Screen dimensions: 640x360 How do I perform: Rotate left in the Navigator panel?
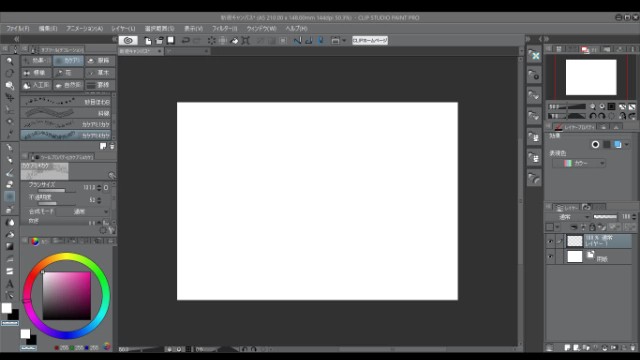[x=593, y=116]
